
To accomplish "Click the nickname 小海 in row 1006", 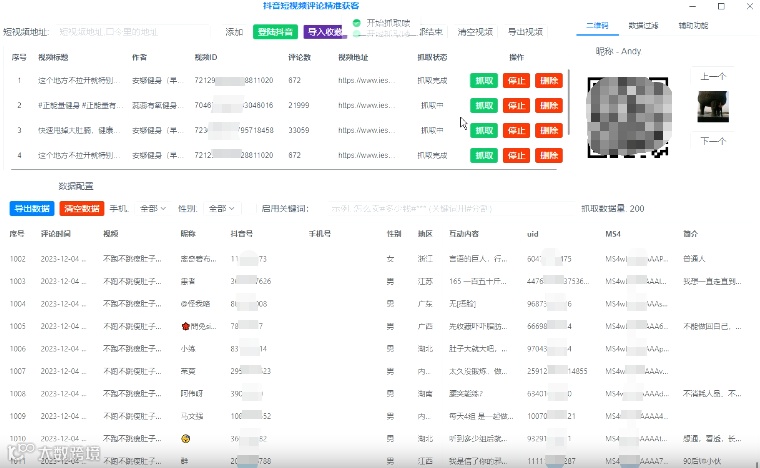I will [188, 348].
